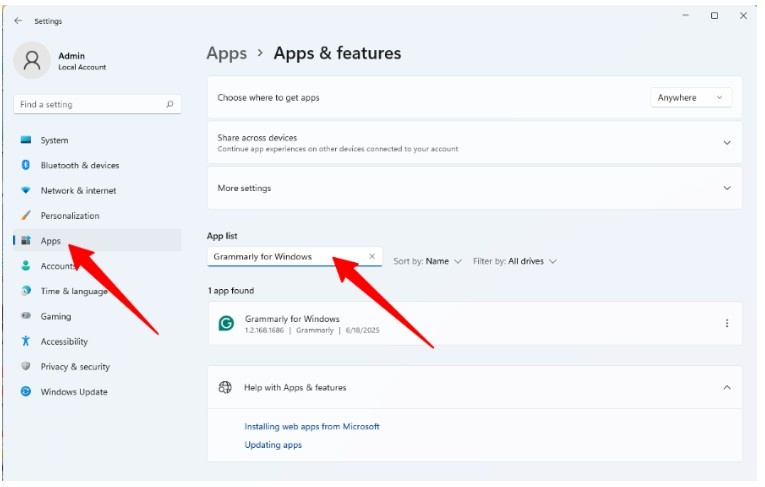
Task: Click the Admin user avatar icon
Action: [x=32, y=60]
